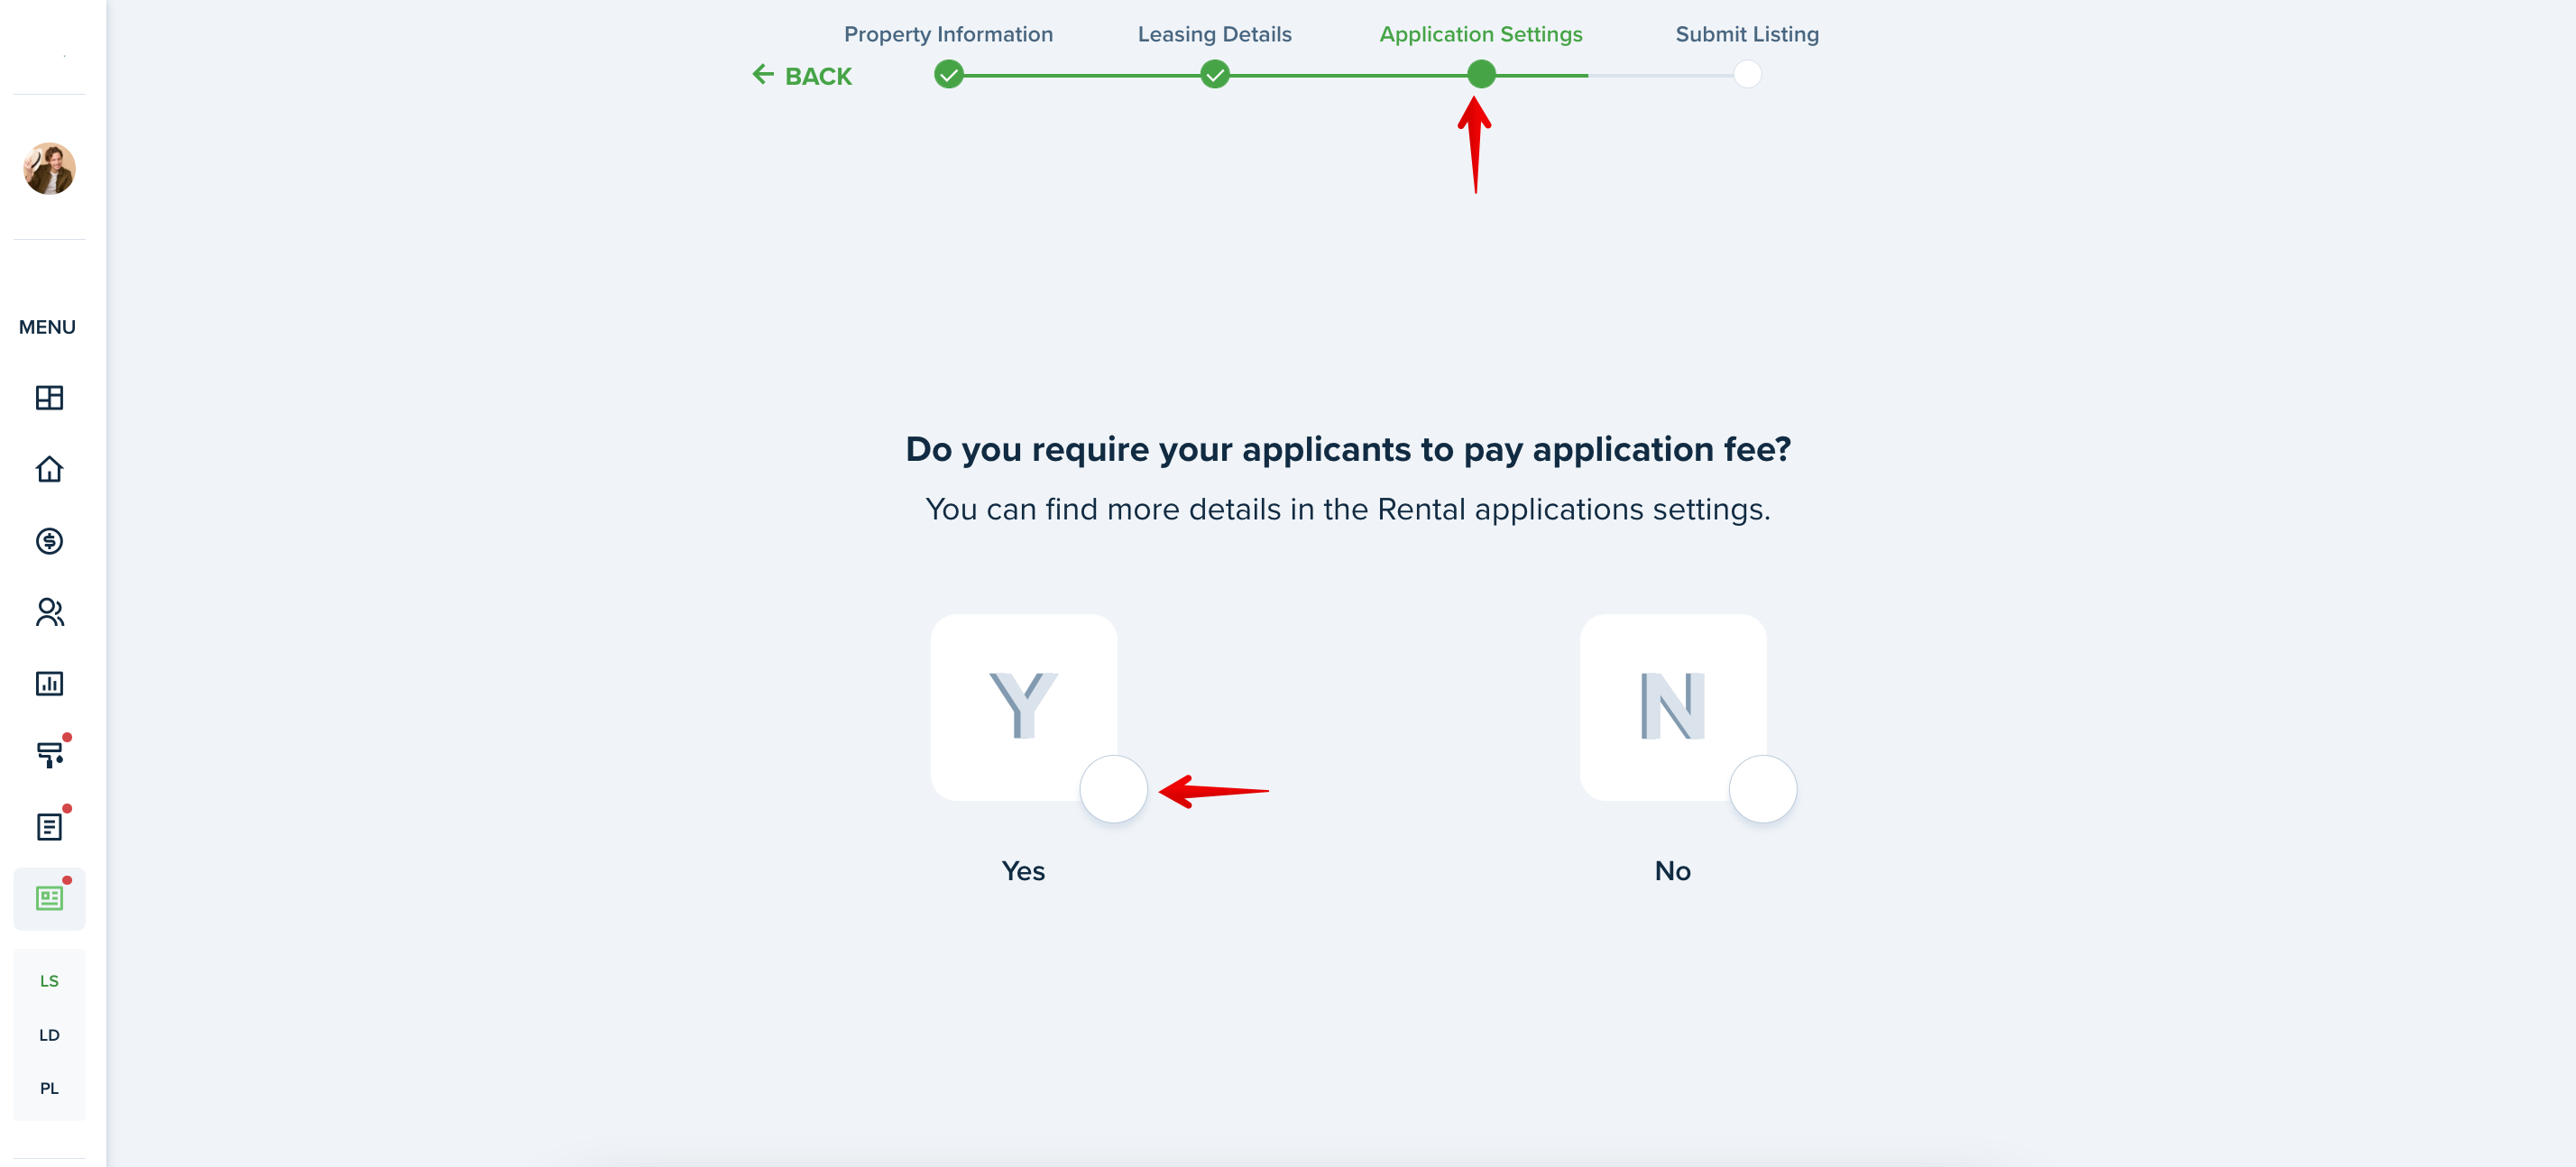Viewport: 2576px width, 1167px height.
Task: Click the Application Settings step marker
Action: click(1481, 74)
